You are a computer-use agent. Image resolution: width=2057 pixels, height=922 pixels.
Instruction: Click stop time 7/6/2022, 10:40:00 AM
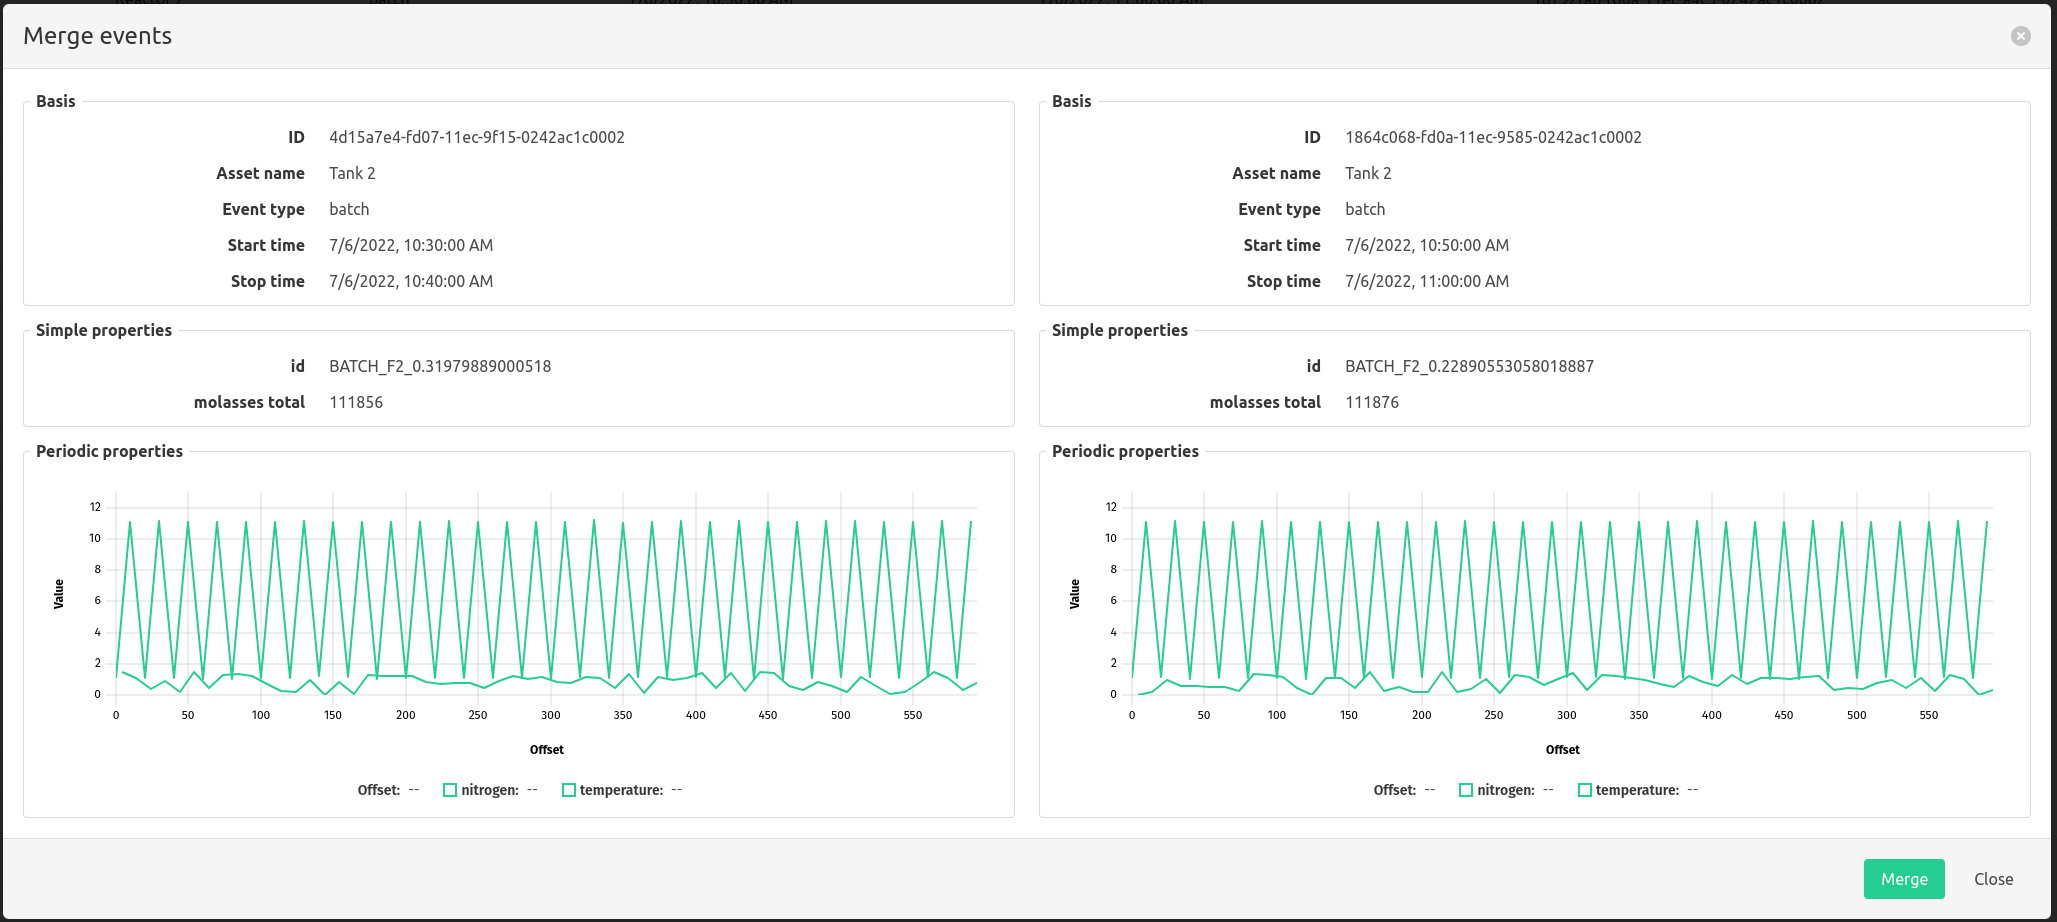tap(411, 281)
